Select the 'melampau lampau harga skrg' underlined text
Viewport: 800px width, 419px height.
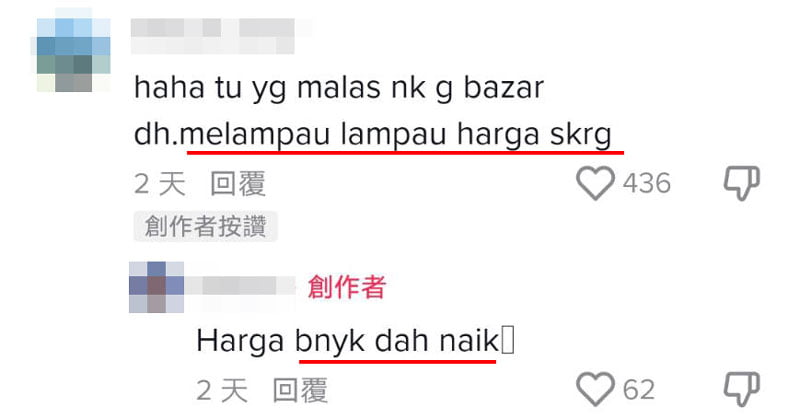coord(396,135)
